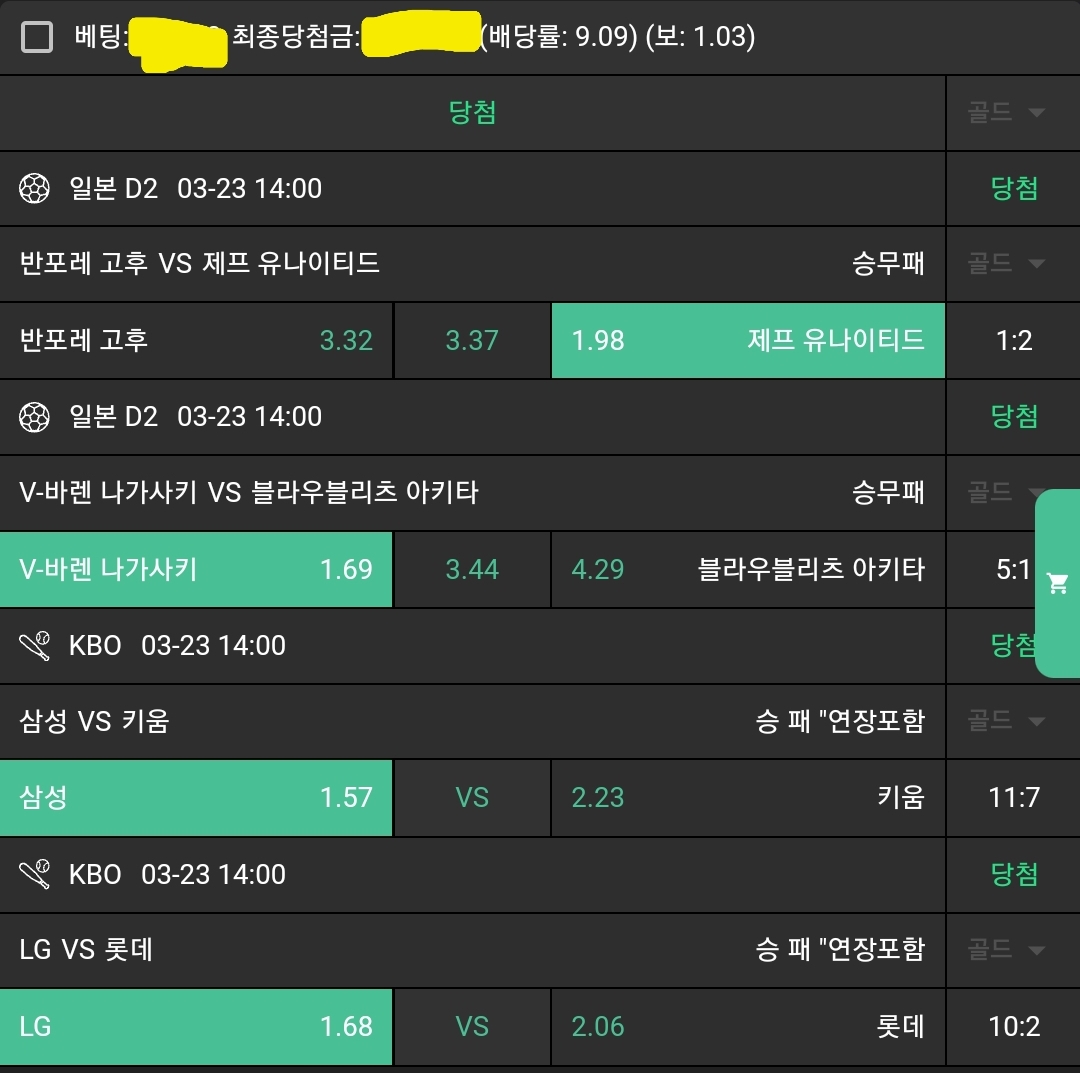Expand 골드 dropdown in LG VS 롯데 row
This screenshot has height=1073, width=1080.
(1006, 949)
